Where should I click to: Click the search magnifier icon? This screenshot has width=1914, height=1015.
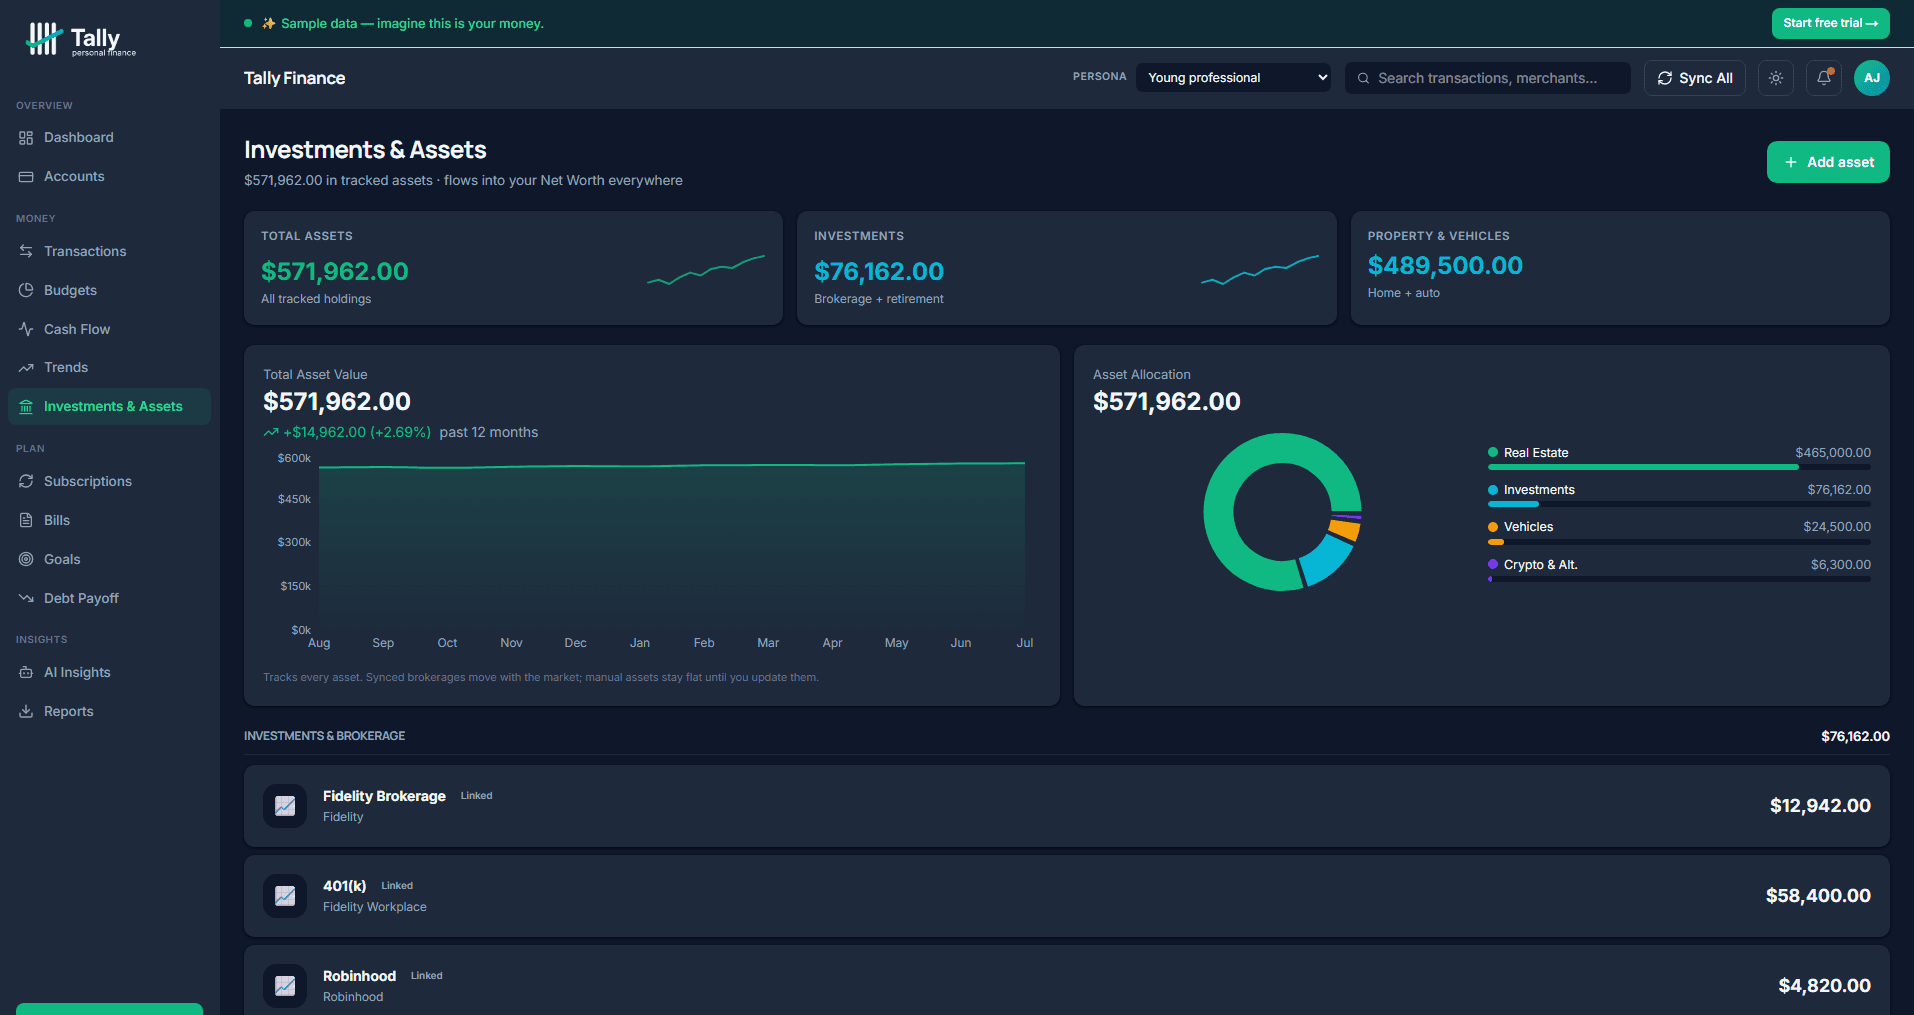(1363, 78)
